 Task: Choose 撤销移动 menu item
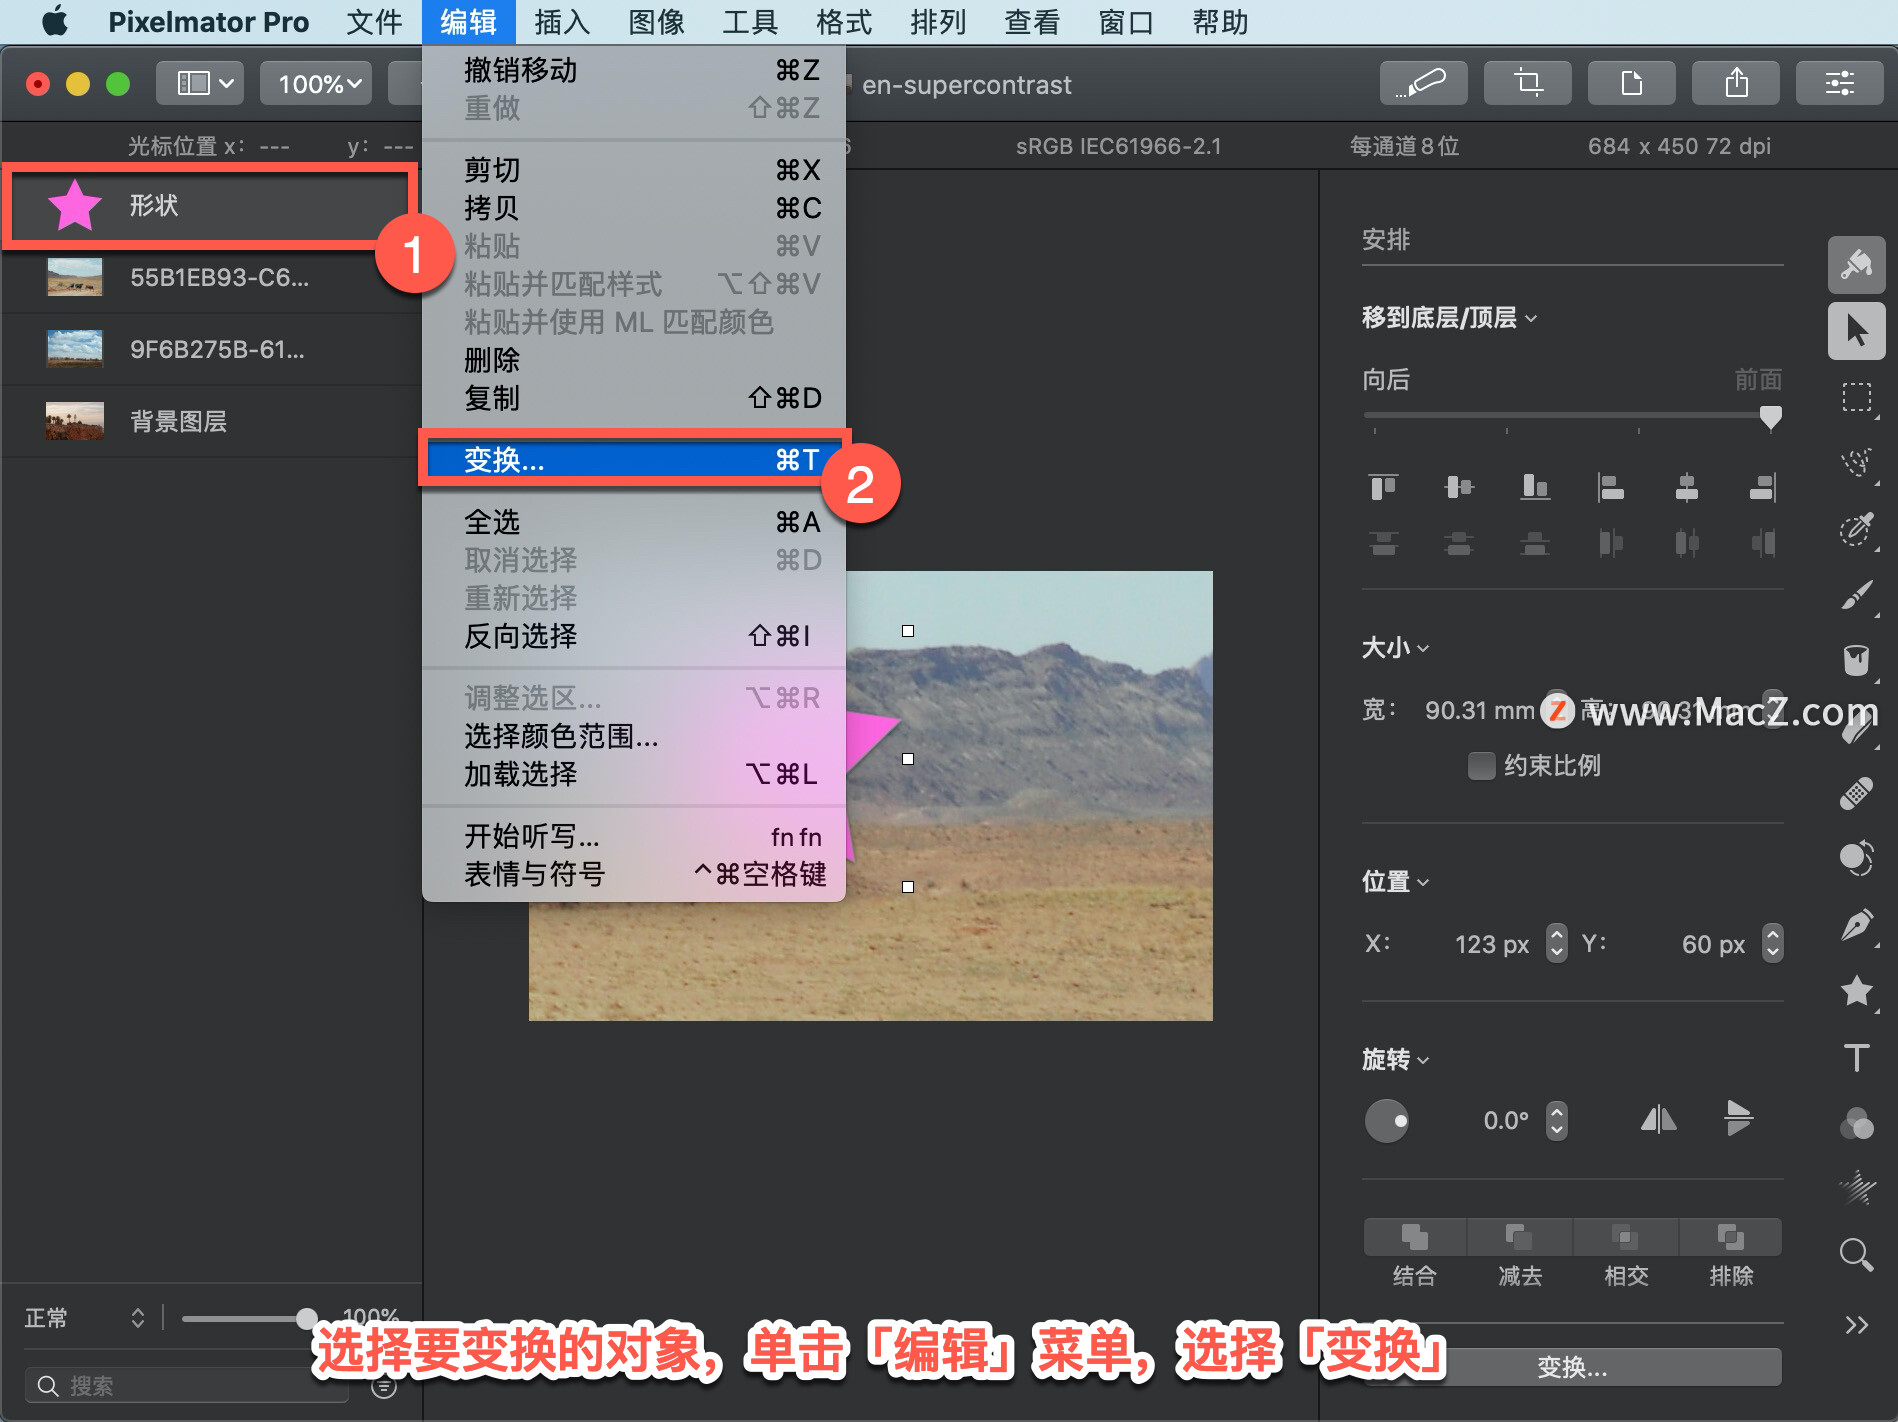[x=634, y=70]
